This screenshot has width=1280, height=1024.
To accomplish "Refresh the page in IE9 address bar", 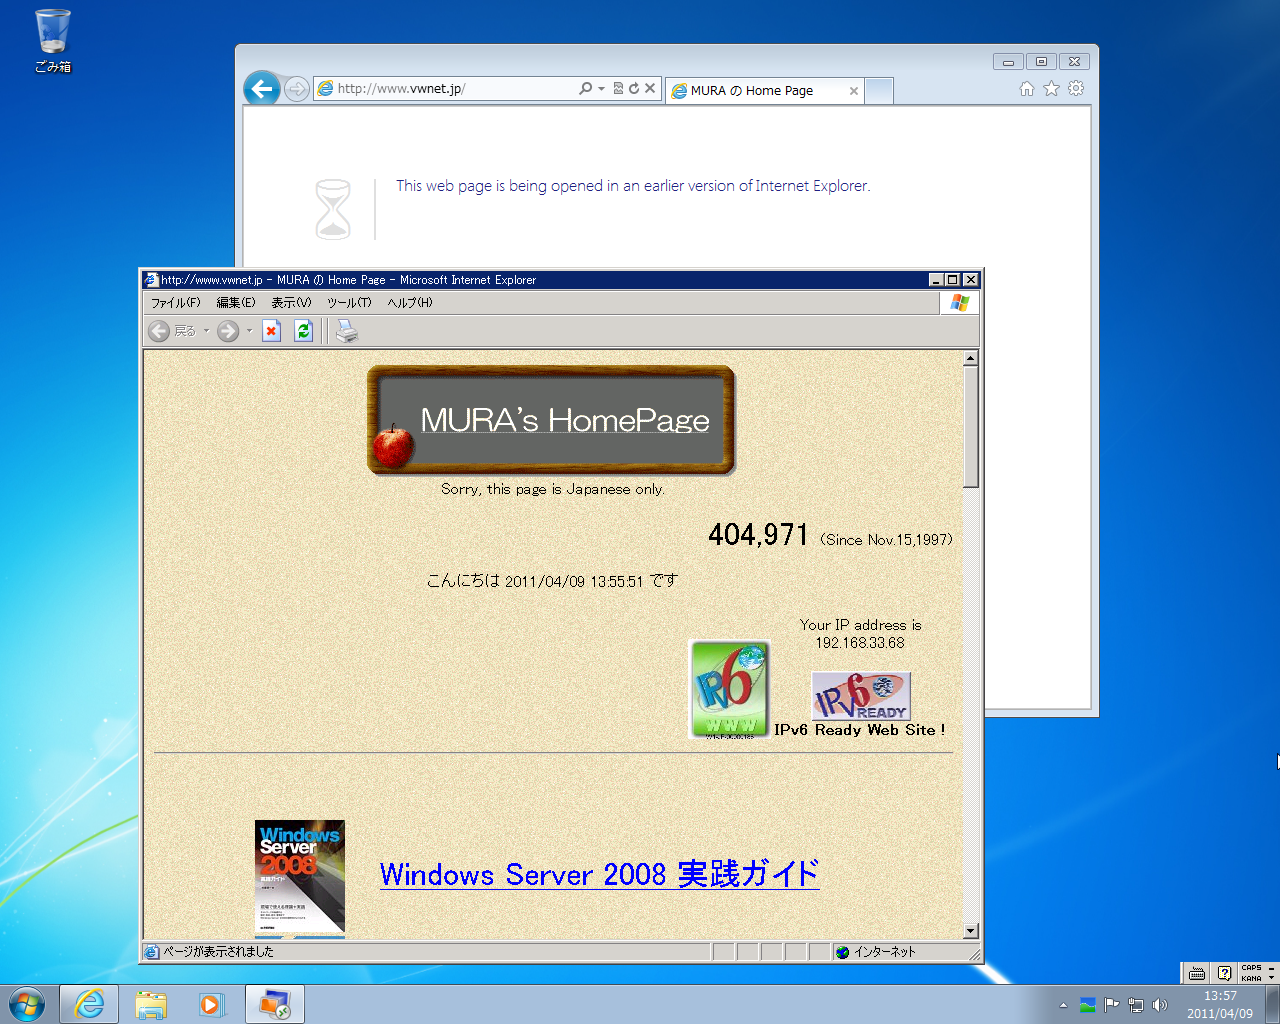I will 633,88.
